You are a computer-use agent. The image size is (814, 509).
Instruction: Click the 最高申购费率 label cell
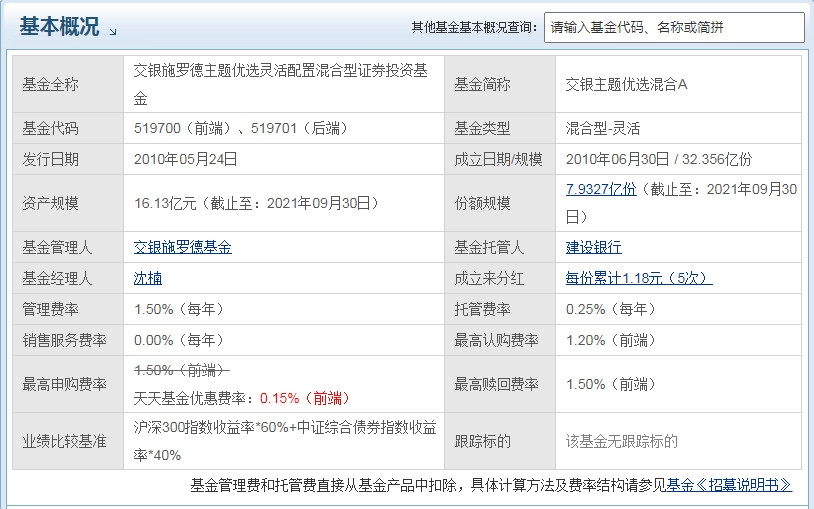(68, 384)
